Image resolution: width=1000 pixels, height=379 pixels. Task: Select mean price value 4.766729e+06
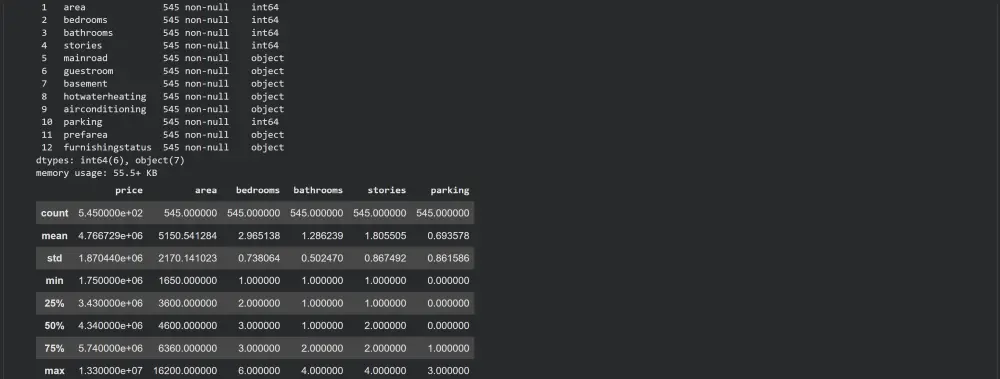coord(110,235)
